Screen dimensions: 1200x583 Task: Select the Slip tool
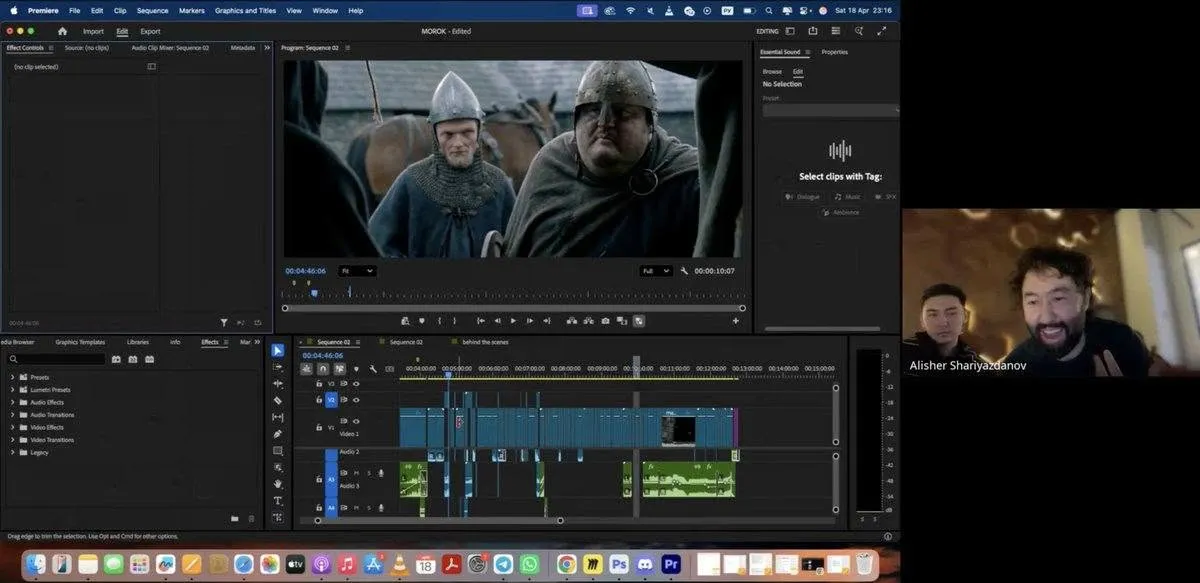pos(278,417)
